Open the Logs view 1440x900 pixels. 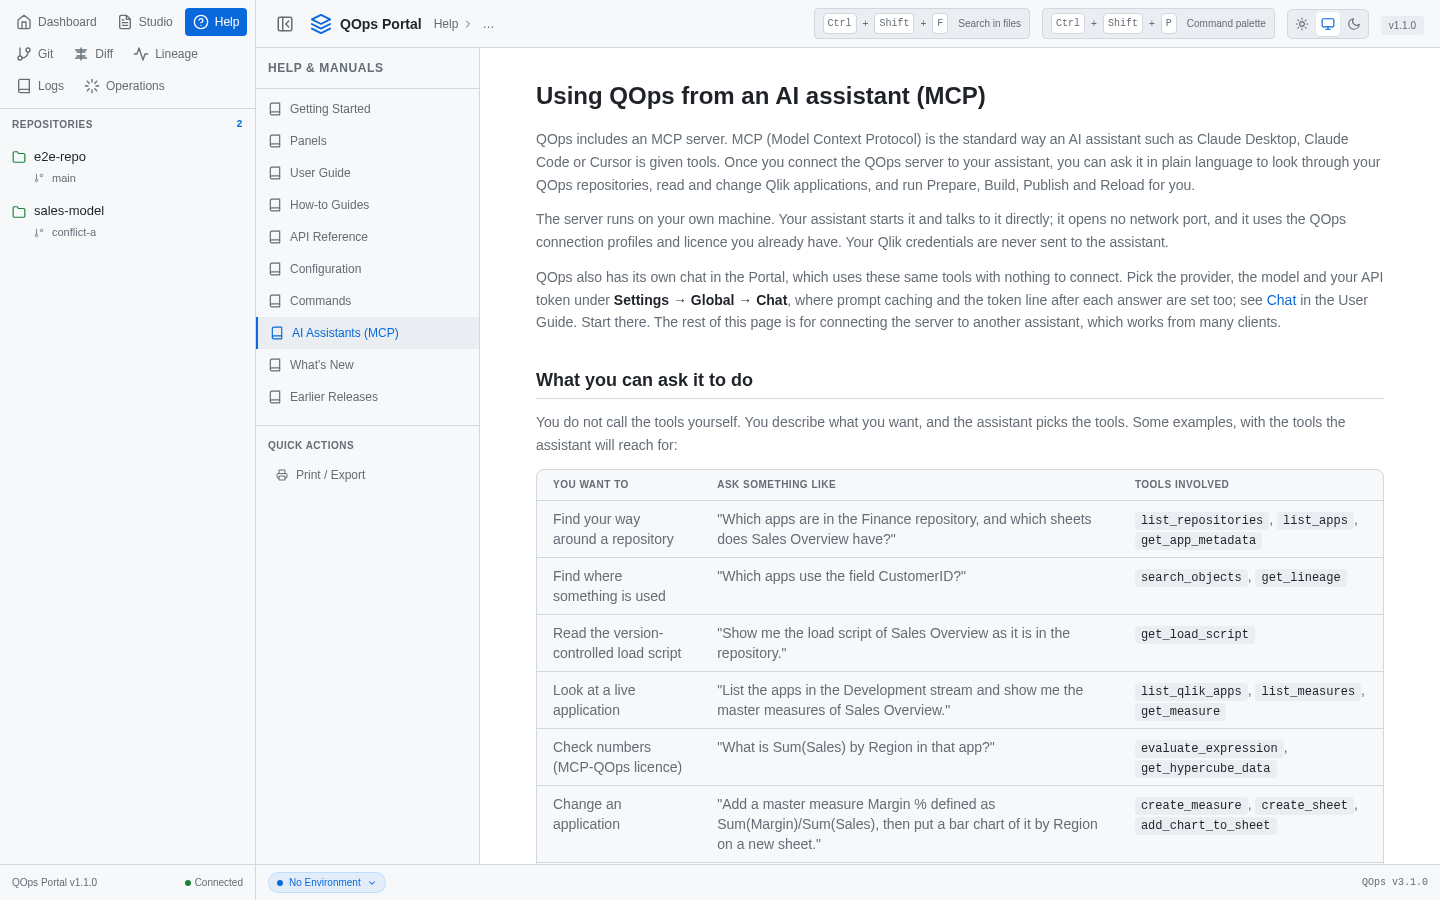click(x=41, y=86)
